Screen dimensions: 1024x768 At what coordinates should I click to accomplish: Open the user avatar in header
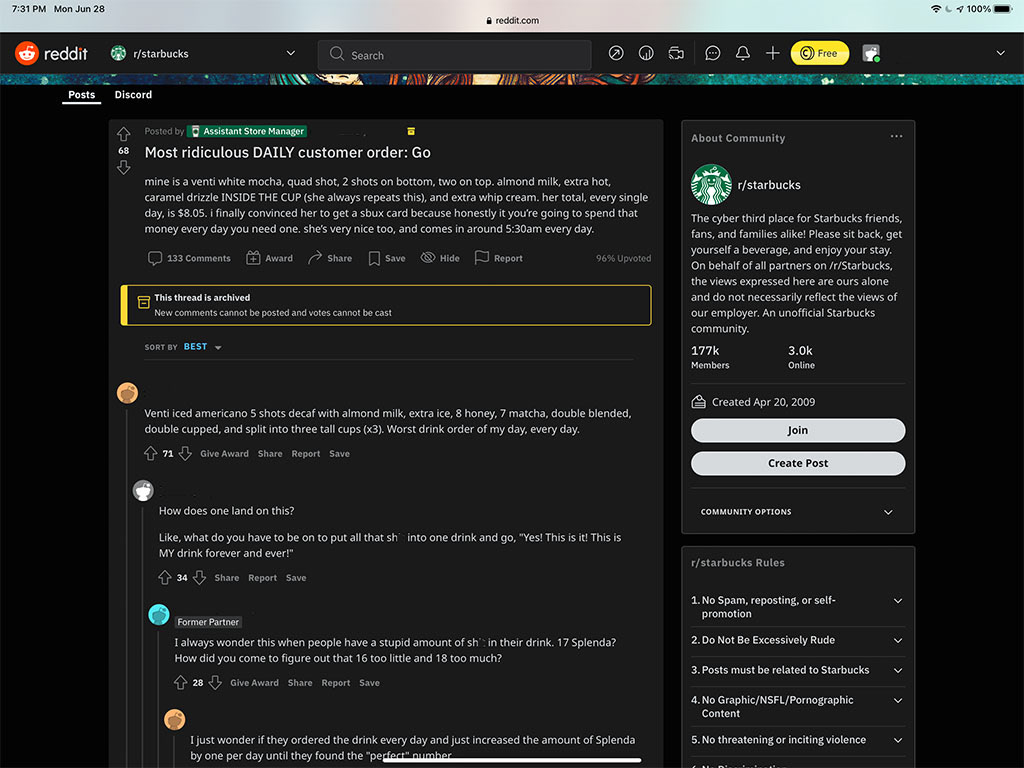point(871,54)
